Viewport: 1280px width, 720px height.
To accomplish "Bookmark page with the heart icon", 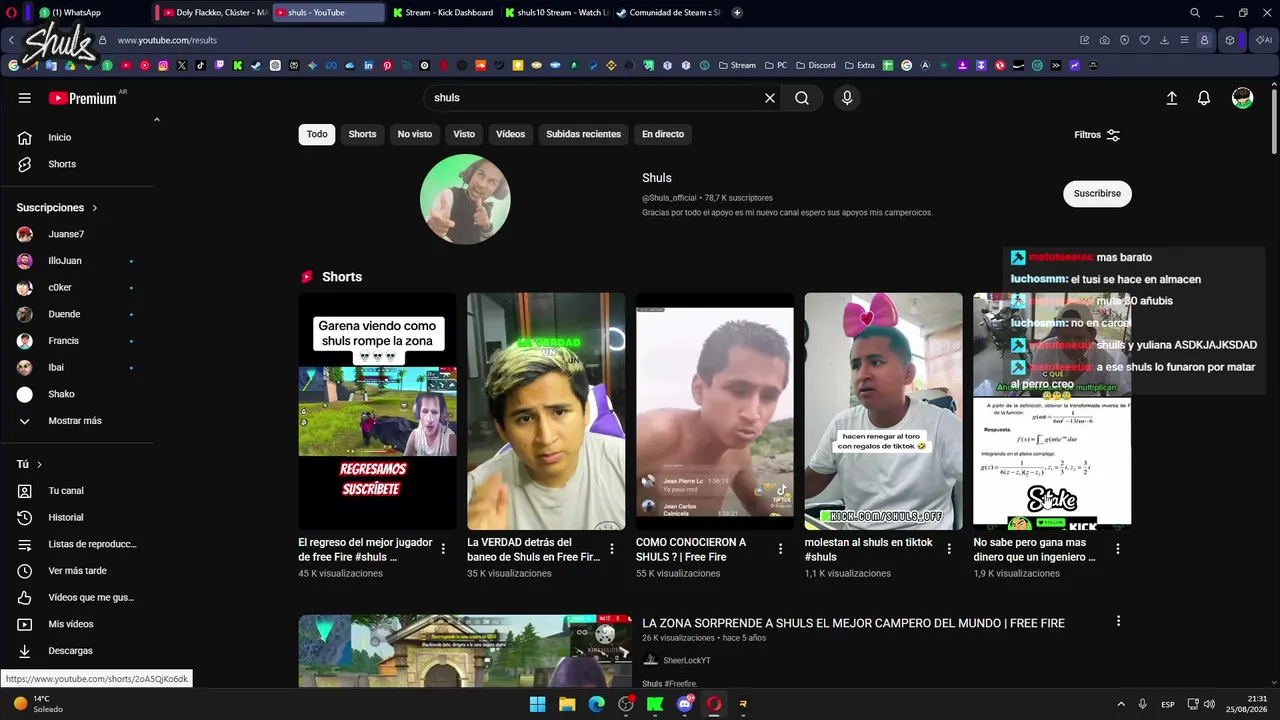I will click(1144, 40).
